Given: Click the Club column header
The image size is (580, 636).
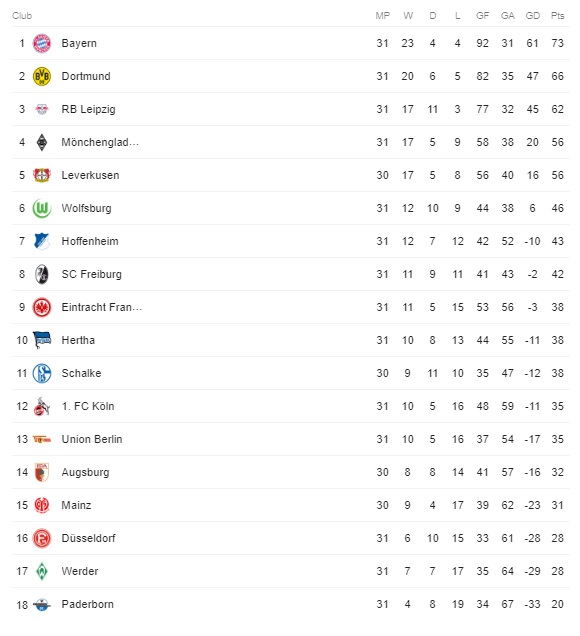Looking at the screenshot, I should pos(22,16).
